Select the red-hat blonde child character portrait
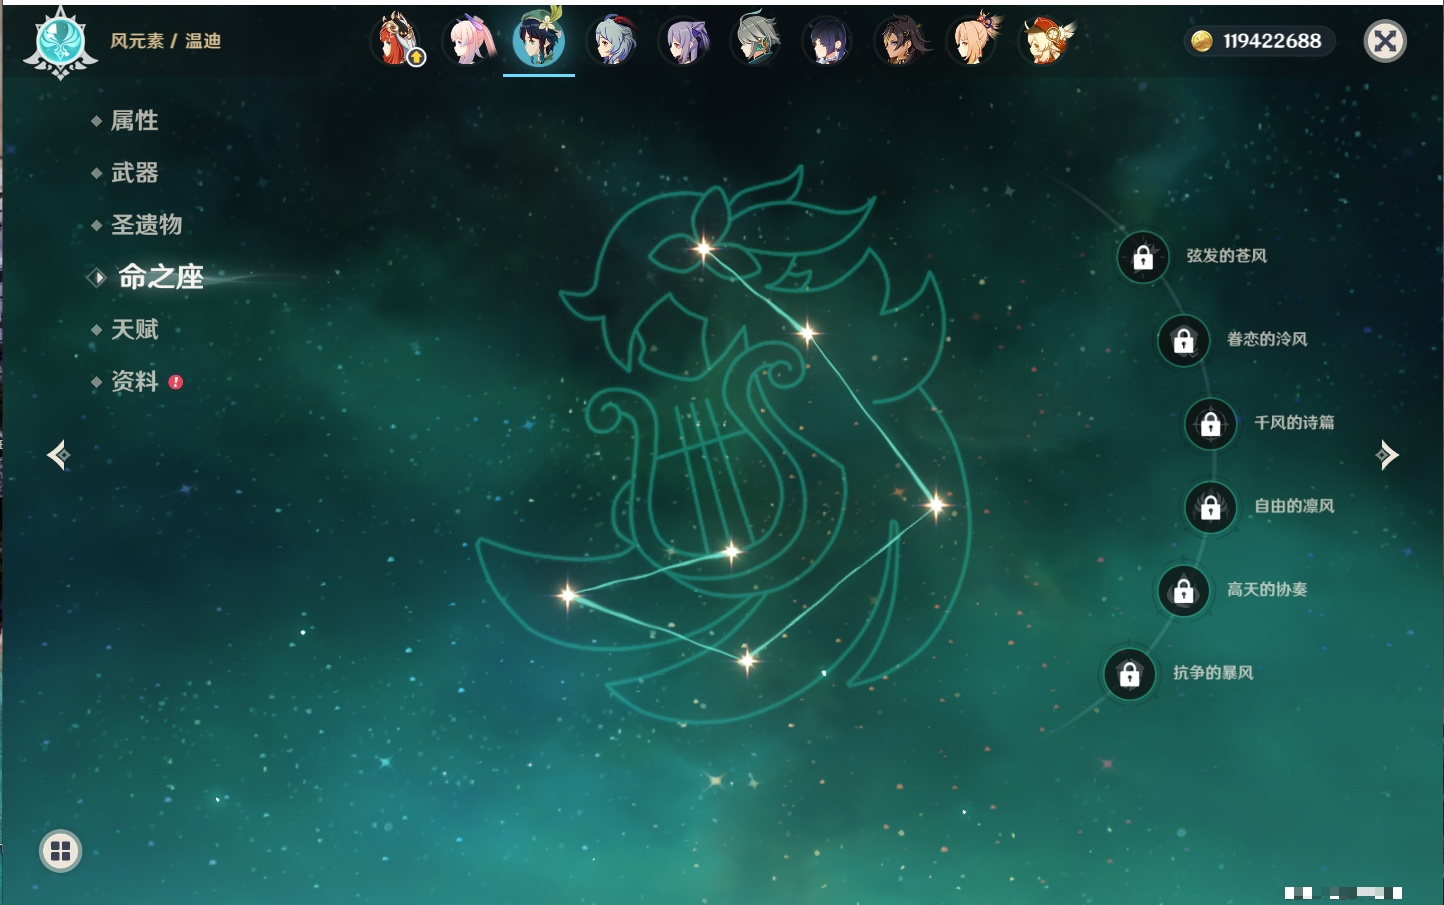Viewport: 1444px width, 905px height. point(1046,41)
